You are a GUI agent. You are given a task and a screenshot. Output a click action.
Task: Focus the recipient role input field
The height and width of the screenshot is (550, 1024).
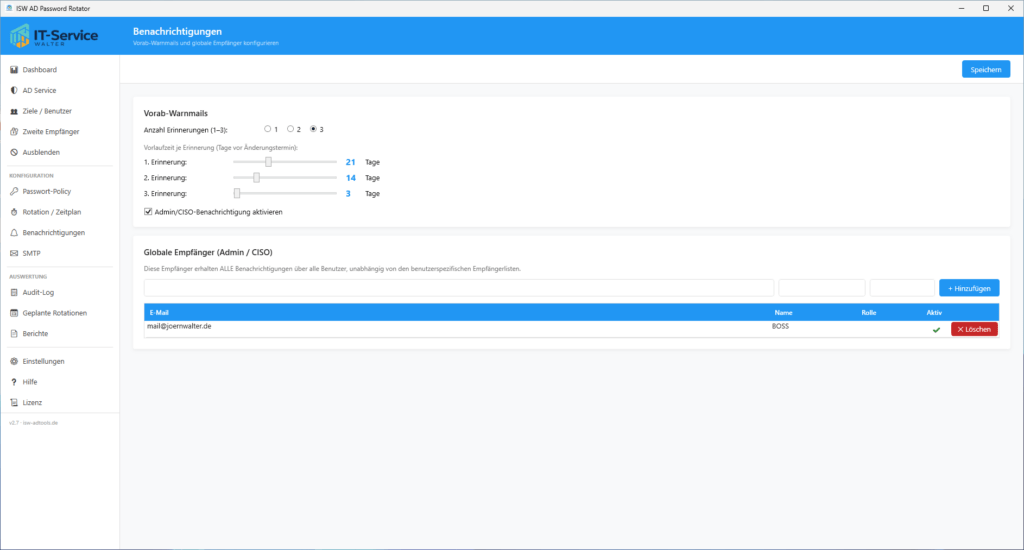902,288
